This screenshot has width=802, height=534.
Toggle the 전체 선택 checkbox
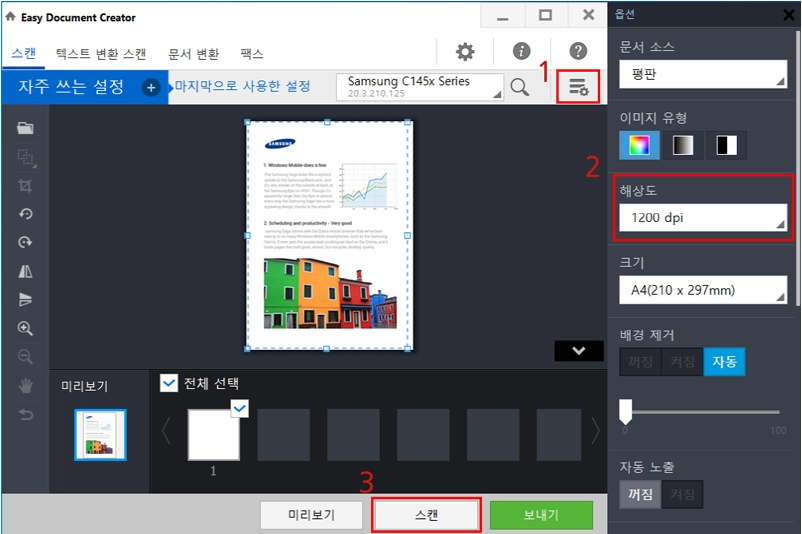click(x=169, y=383)
